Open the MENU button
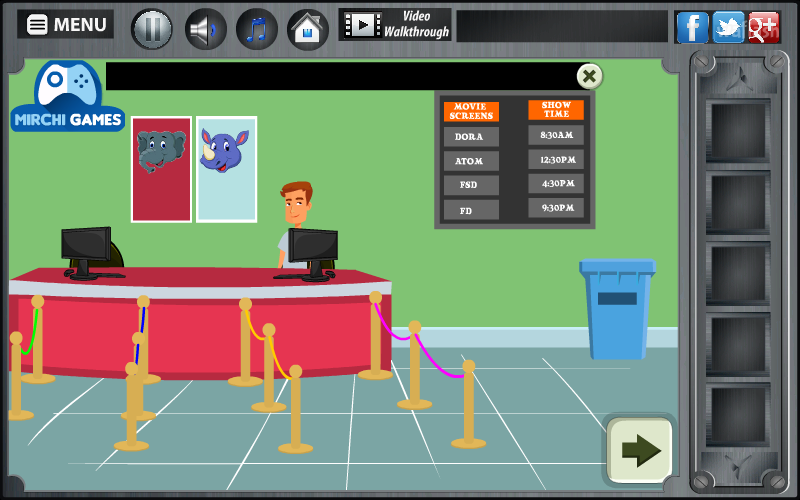800x500 pixels. (x=65, y=24)
